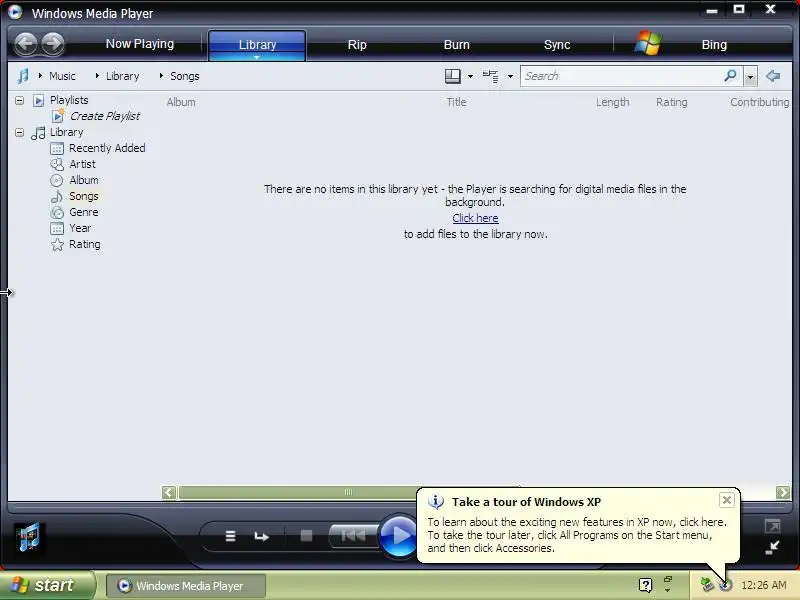
Task: Click the View Options icon
Action: coord(491,76)
